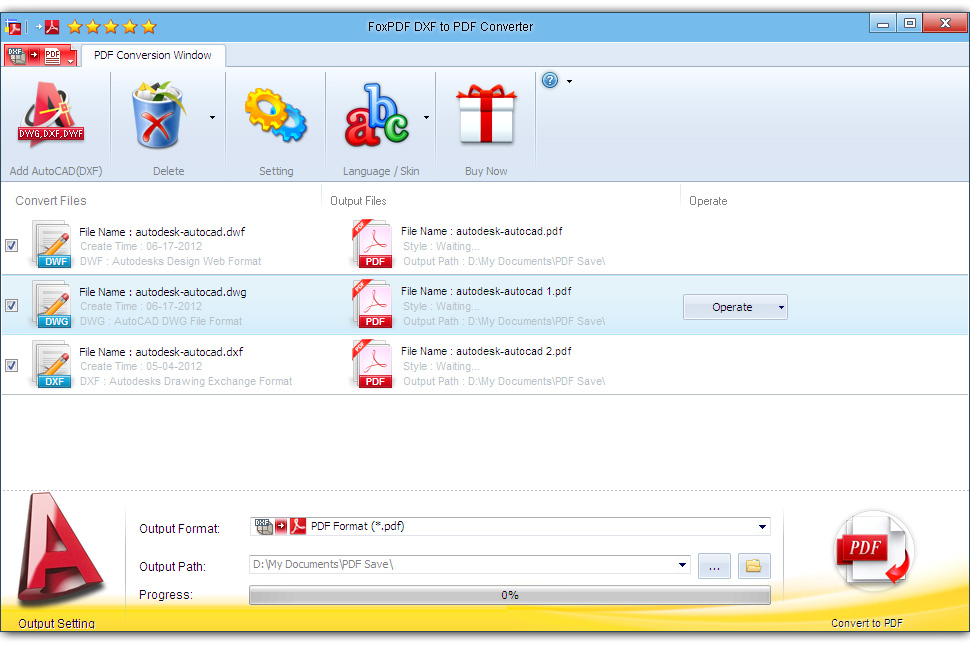970x645 pixels.
Task: Click the Convert to PDF icon
Action: click(x=872, y=550)
